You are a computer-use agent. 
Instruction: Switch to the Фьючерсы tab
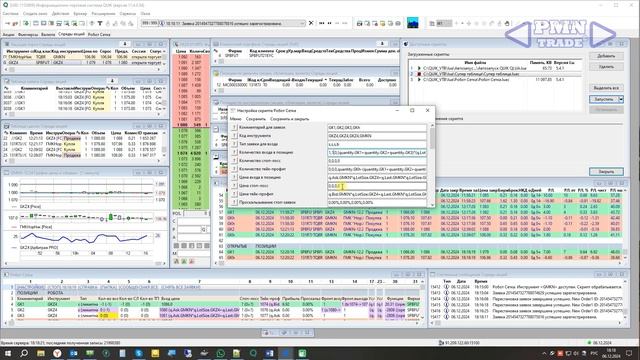[28, 35]
